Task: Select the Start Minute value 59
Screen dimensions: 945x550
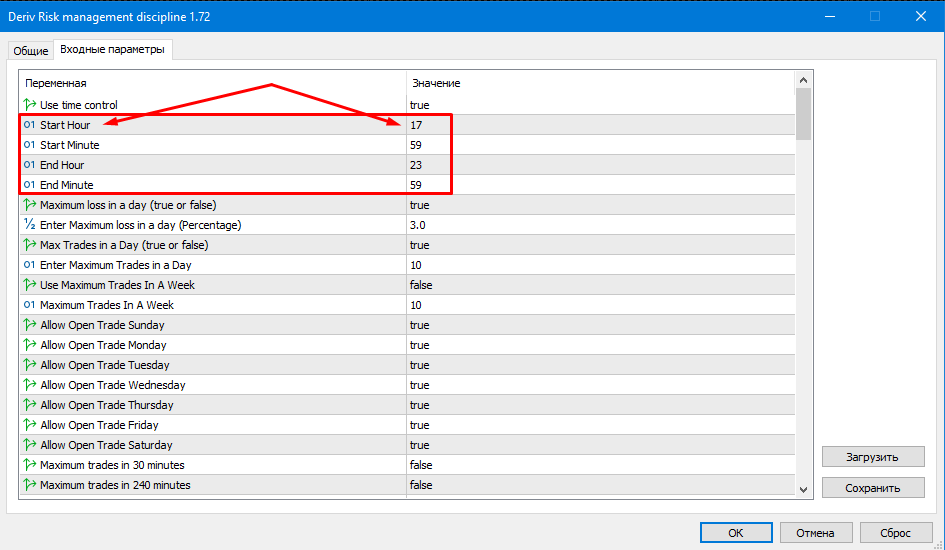Action: (x=416, y=145)
